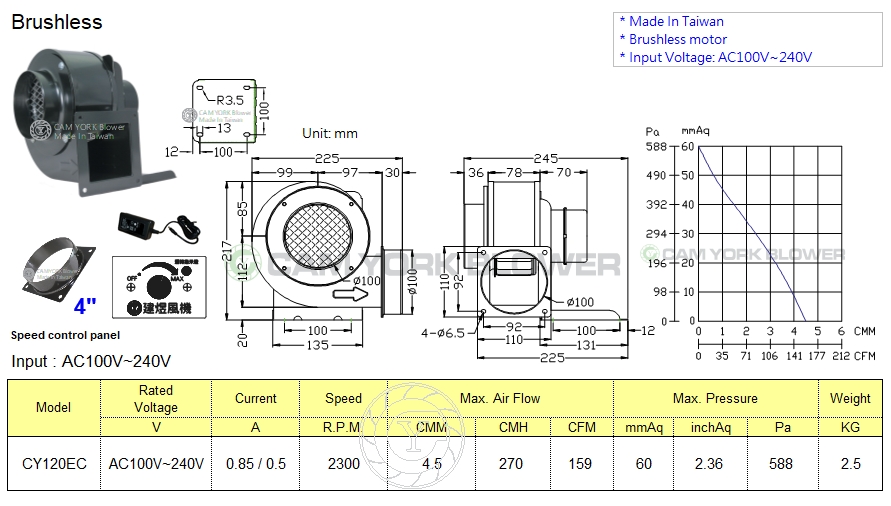Click the '60' mmAq cell
This screenshot has width=891, height=506.
point(644,464)
